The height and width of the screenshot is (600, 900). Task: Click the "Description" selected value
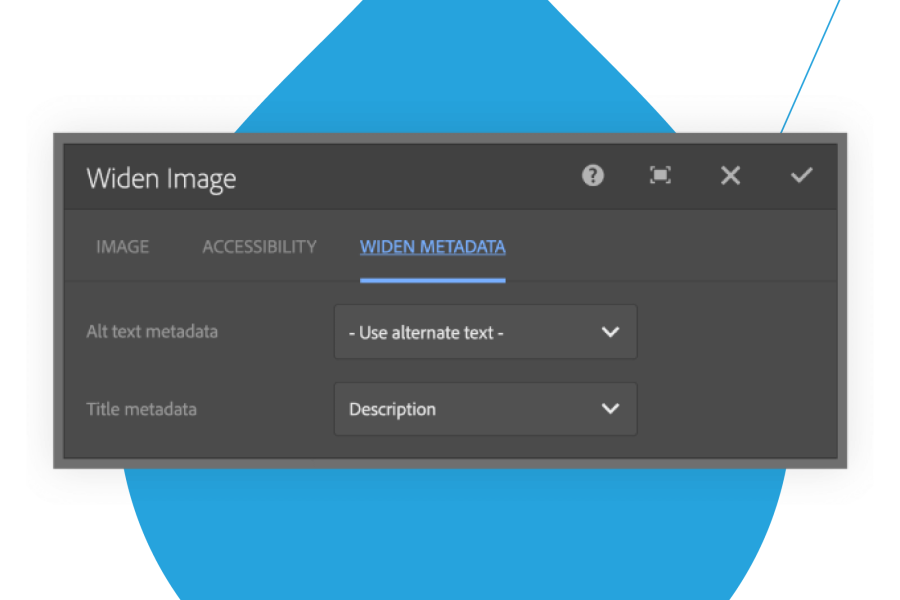(392, 409)
